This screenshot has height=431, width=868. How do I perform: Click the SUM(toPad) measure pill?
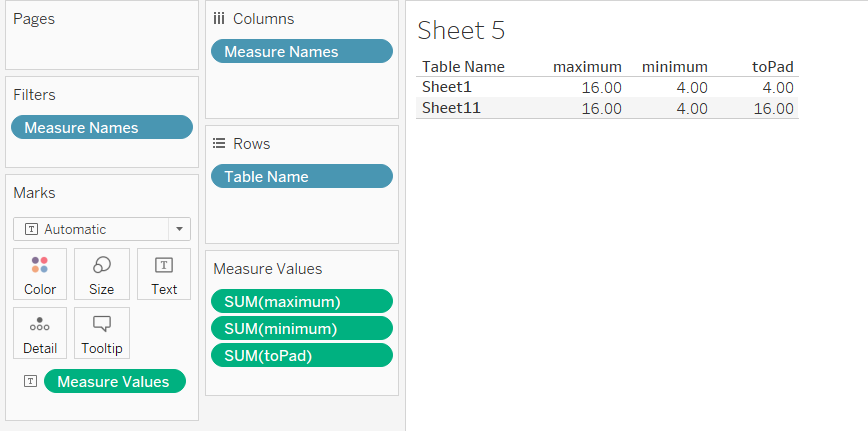[301, 355]
